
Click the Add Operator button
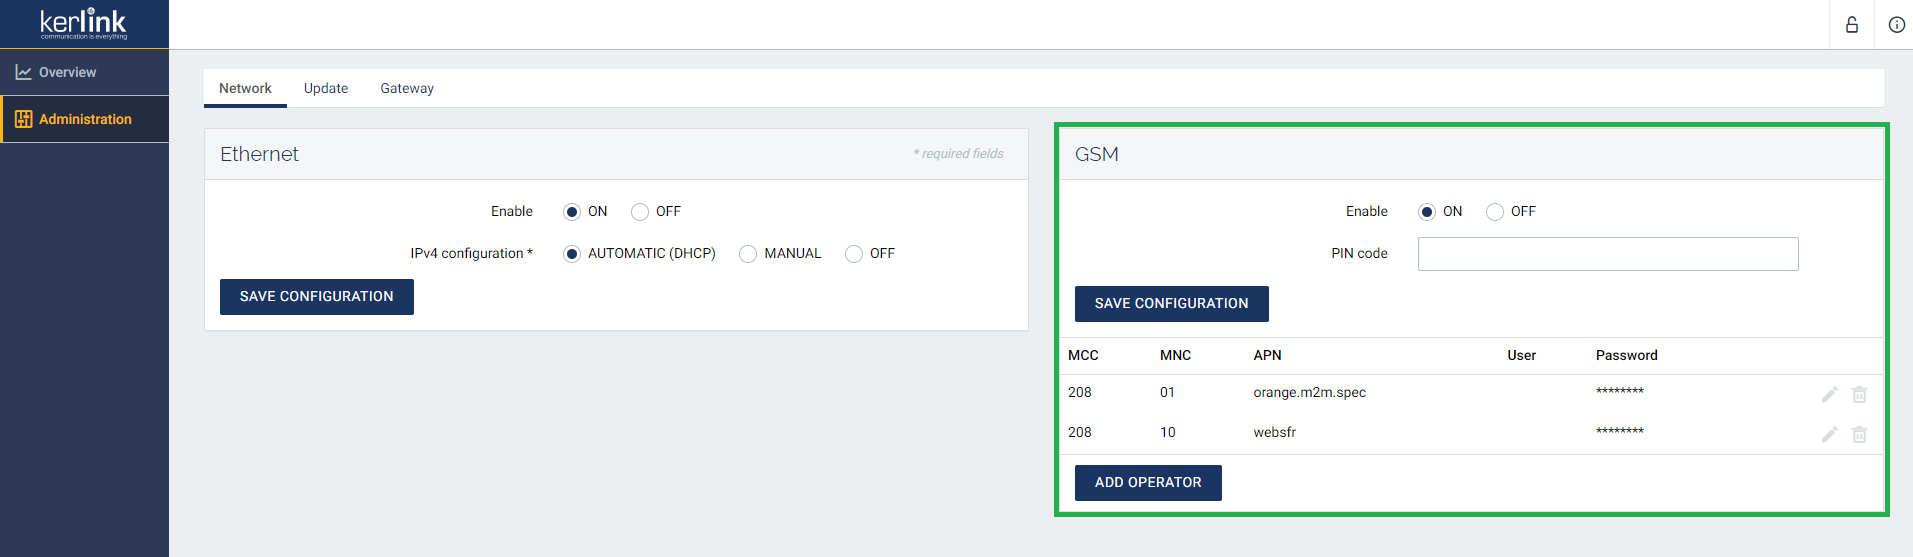[1148, 482]
